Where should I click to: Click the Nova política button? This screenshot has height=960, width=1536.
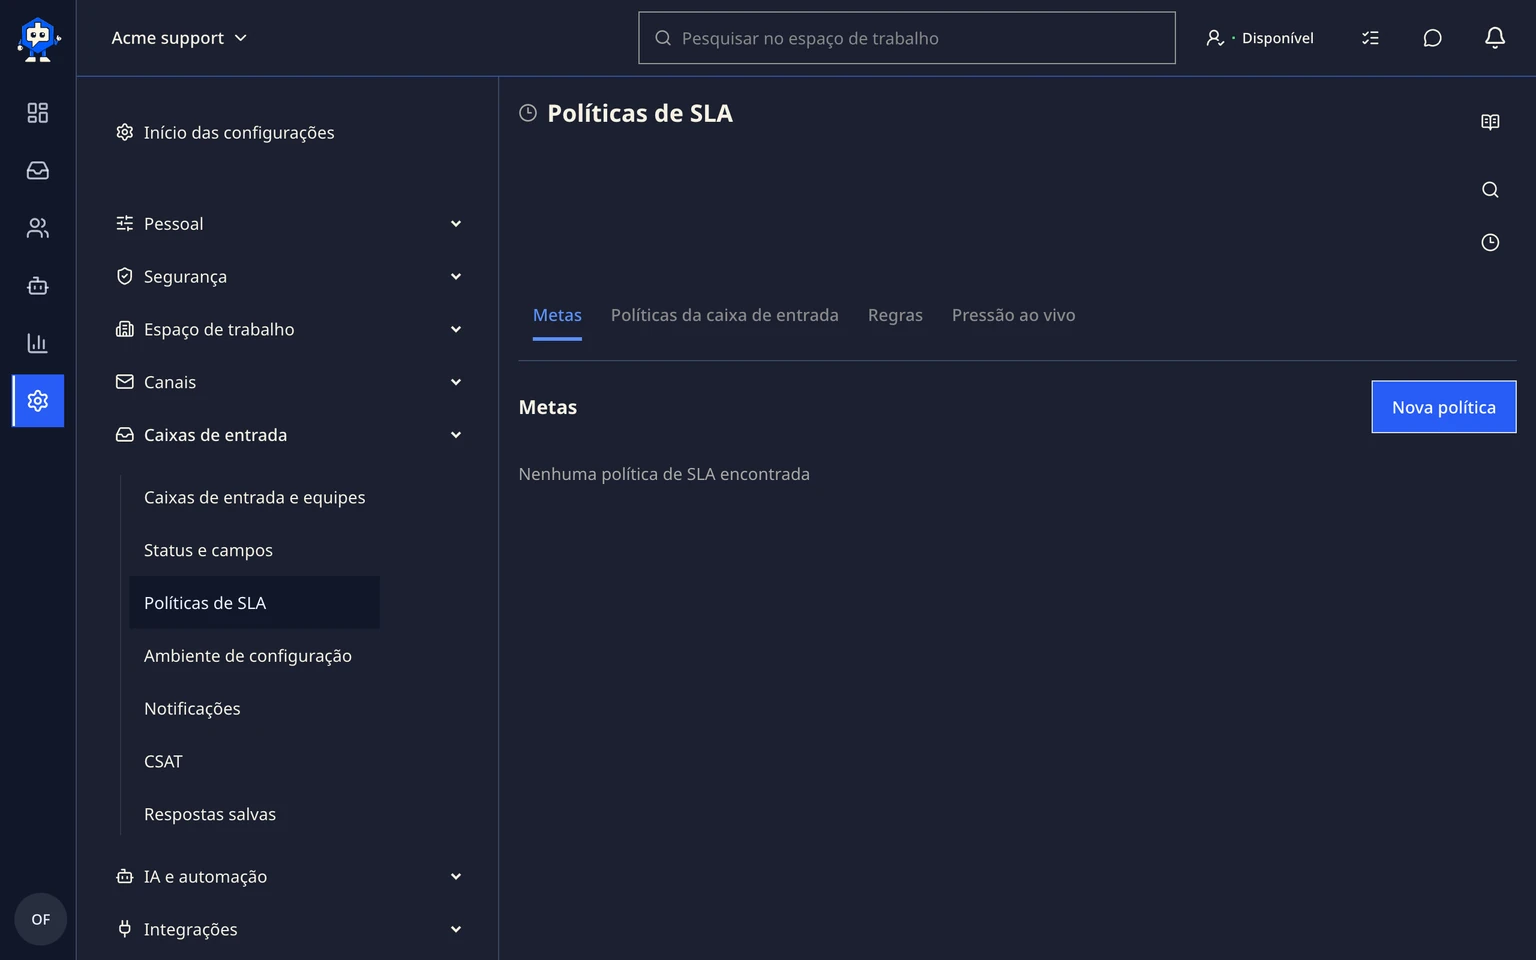click(x=1443, y=407)
